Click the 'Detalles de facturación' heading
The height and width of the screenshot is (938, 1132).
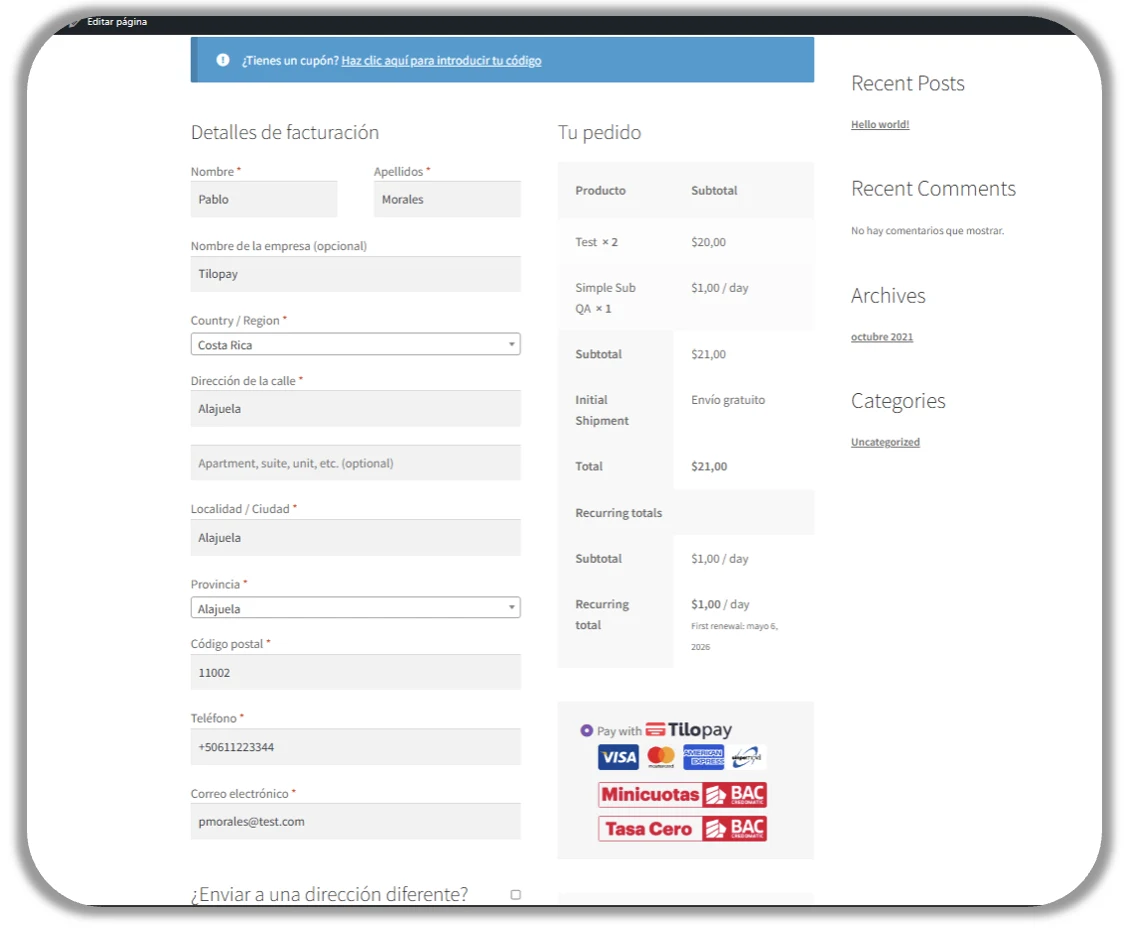[x=284, y=133]
